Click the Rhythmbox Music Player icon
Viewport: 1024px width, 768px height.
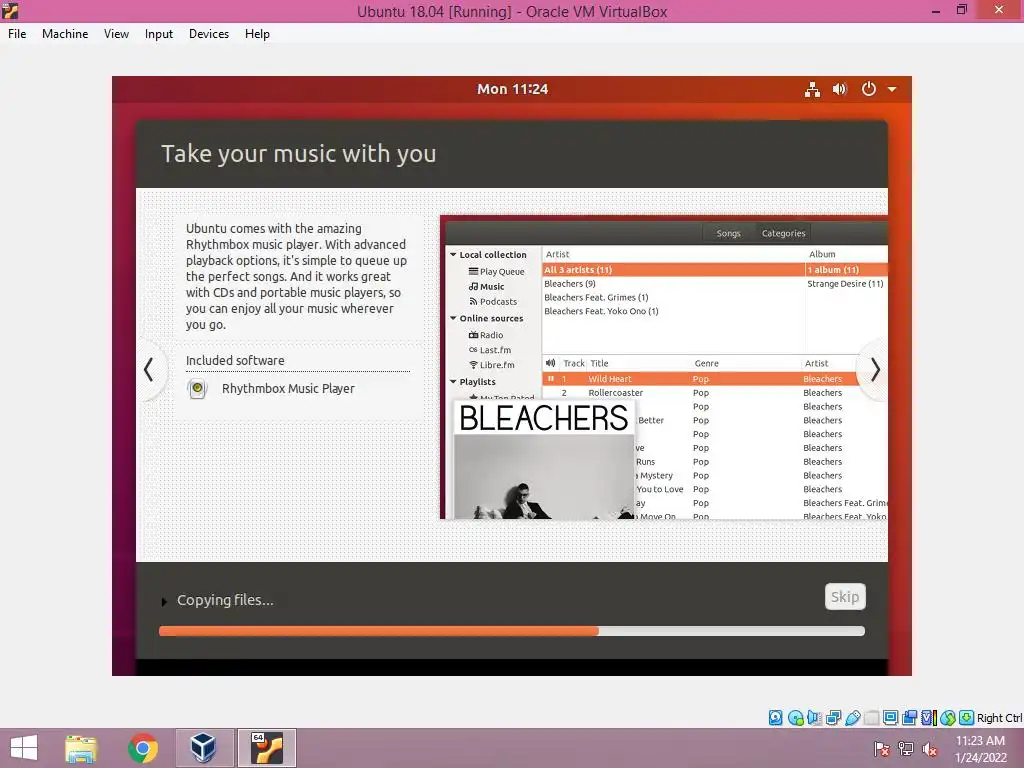point(197,389)
